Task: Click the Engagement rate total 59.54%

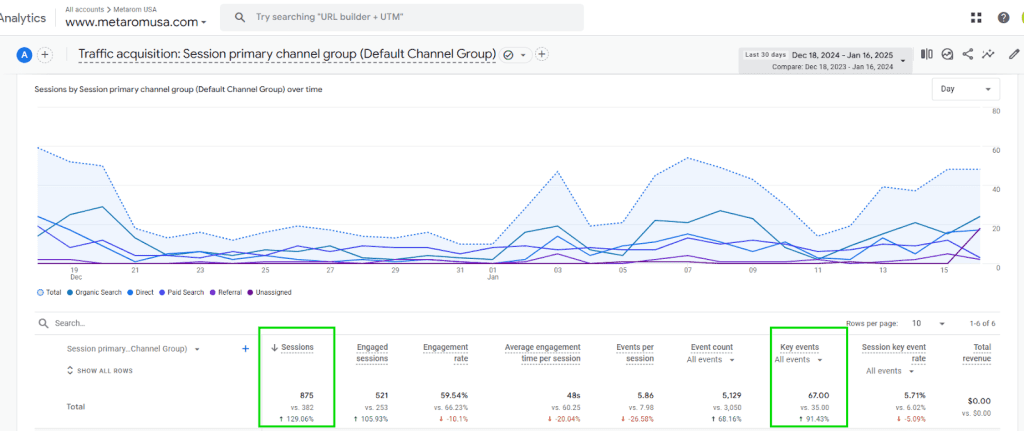Action: click(x=454, y=396)
